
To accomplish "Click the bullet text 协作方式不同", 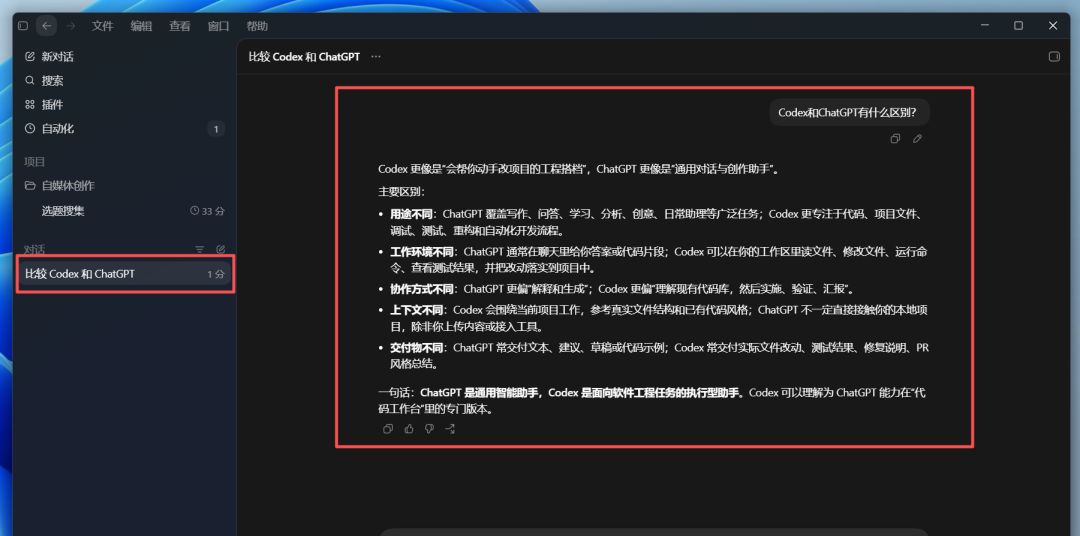I will [x=423, y=289].
